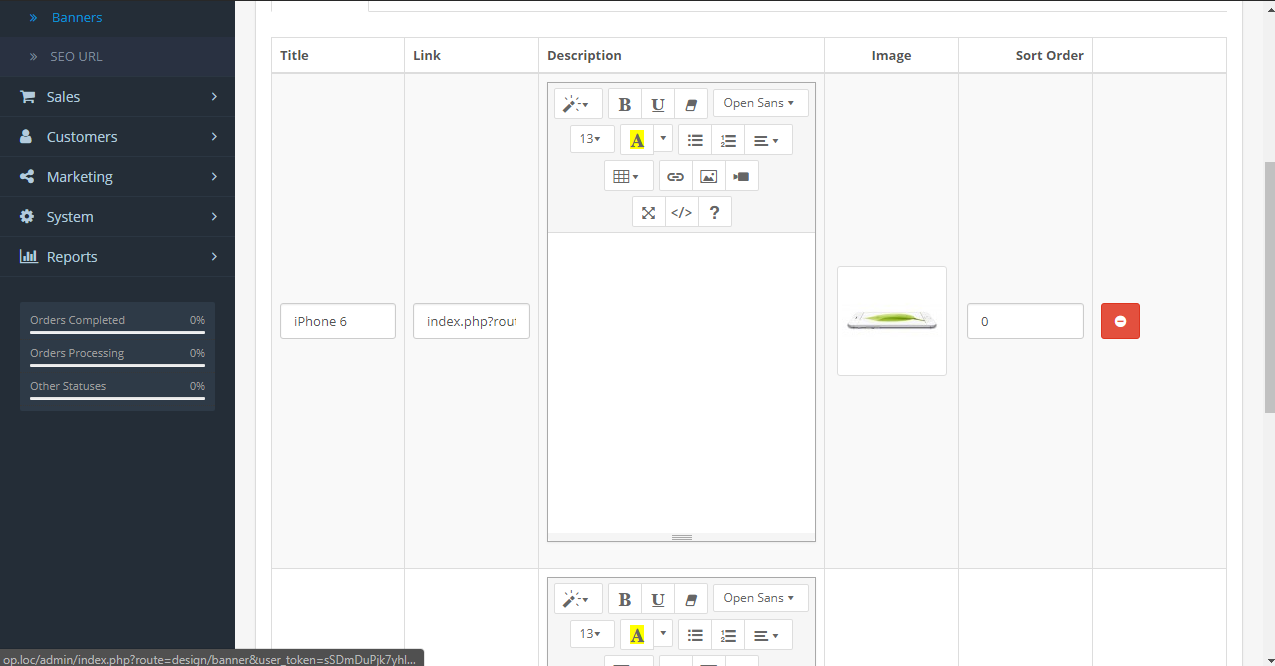Open the font size 13 dropdown

(x=591, y=140)
